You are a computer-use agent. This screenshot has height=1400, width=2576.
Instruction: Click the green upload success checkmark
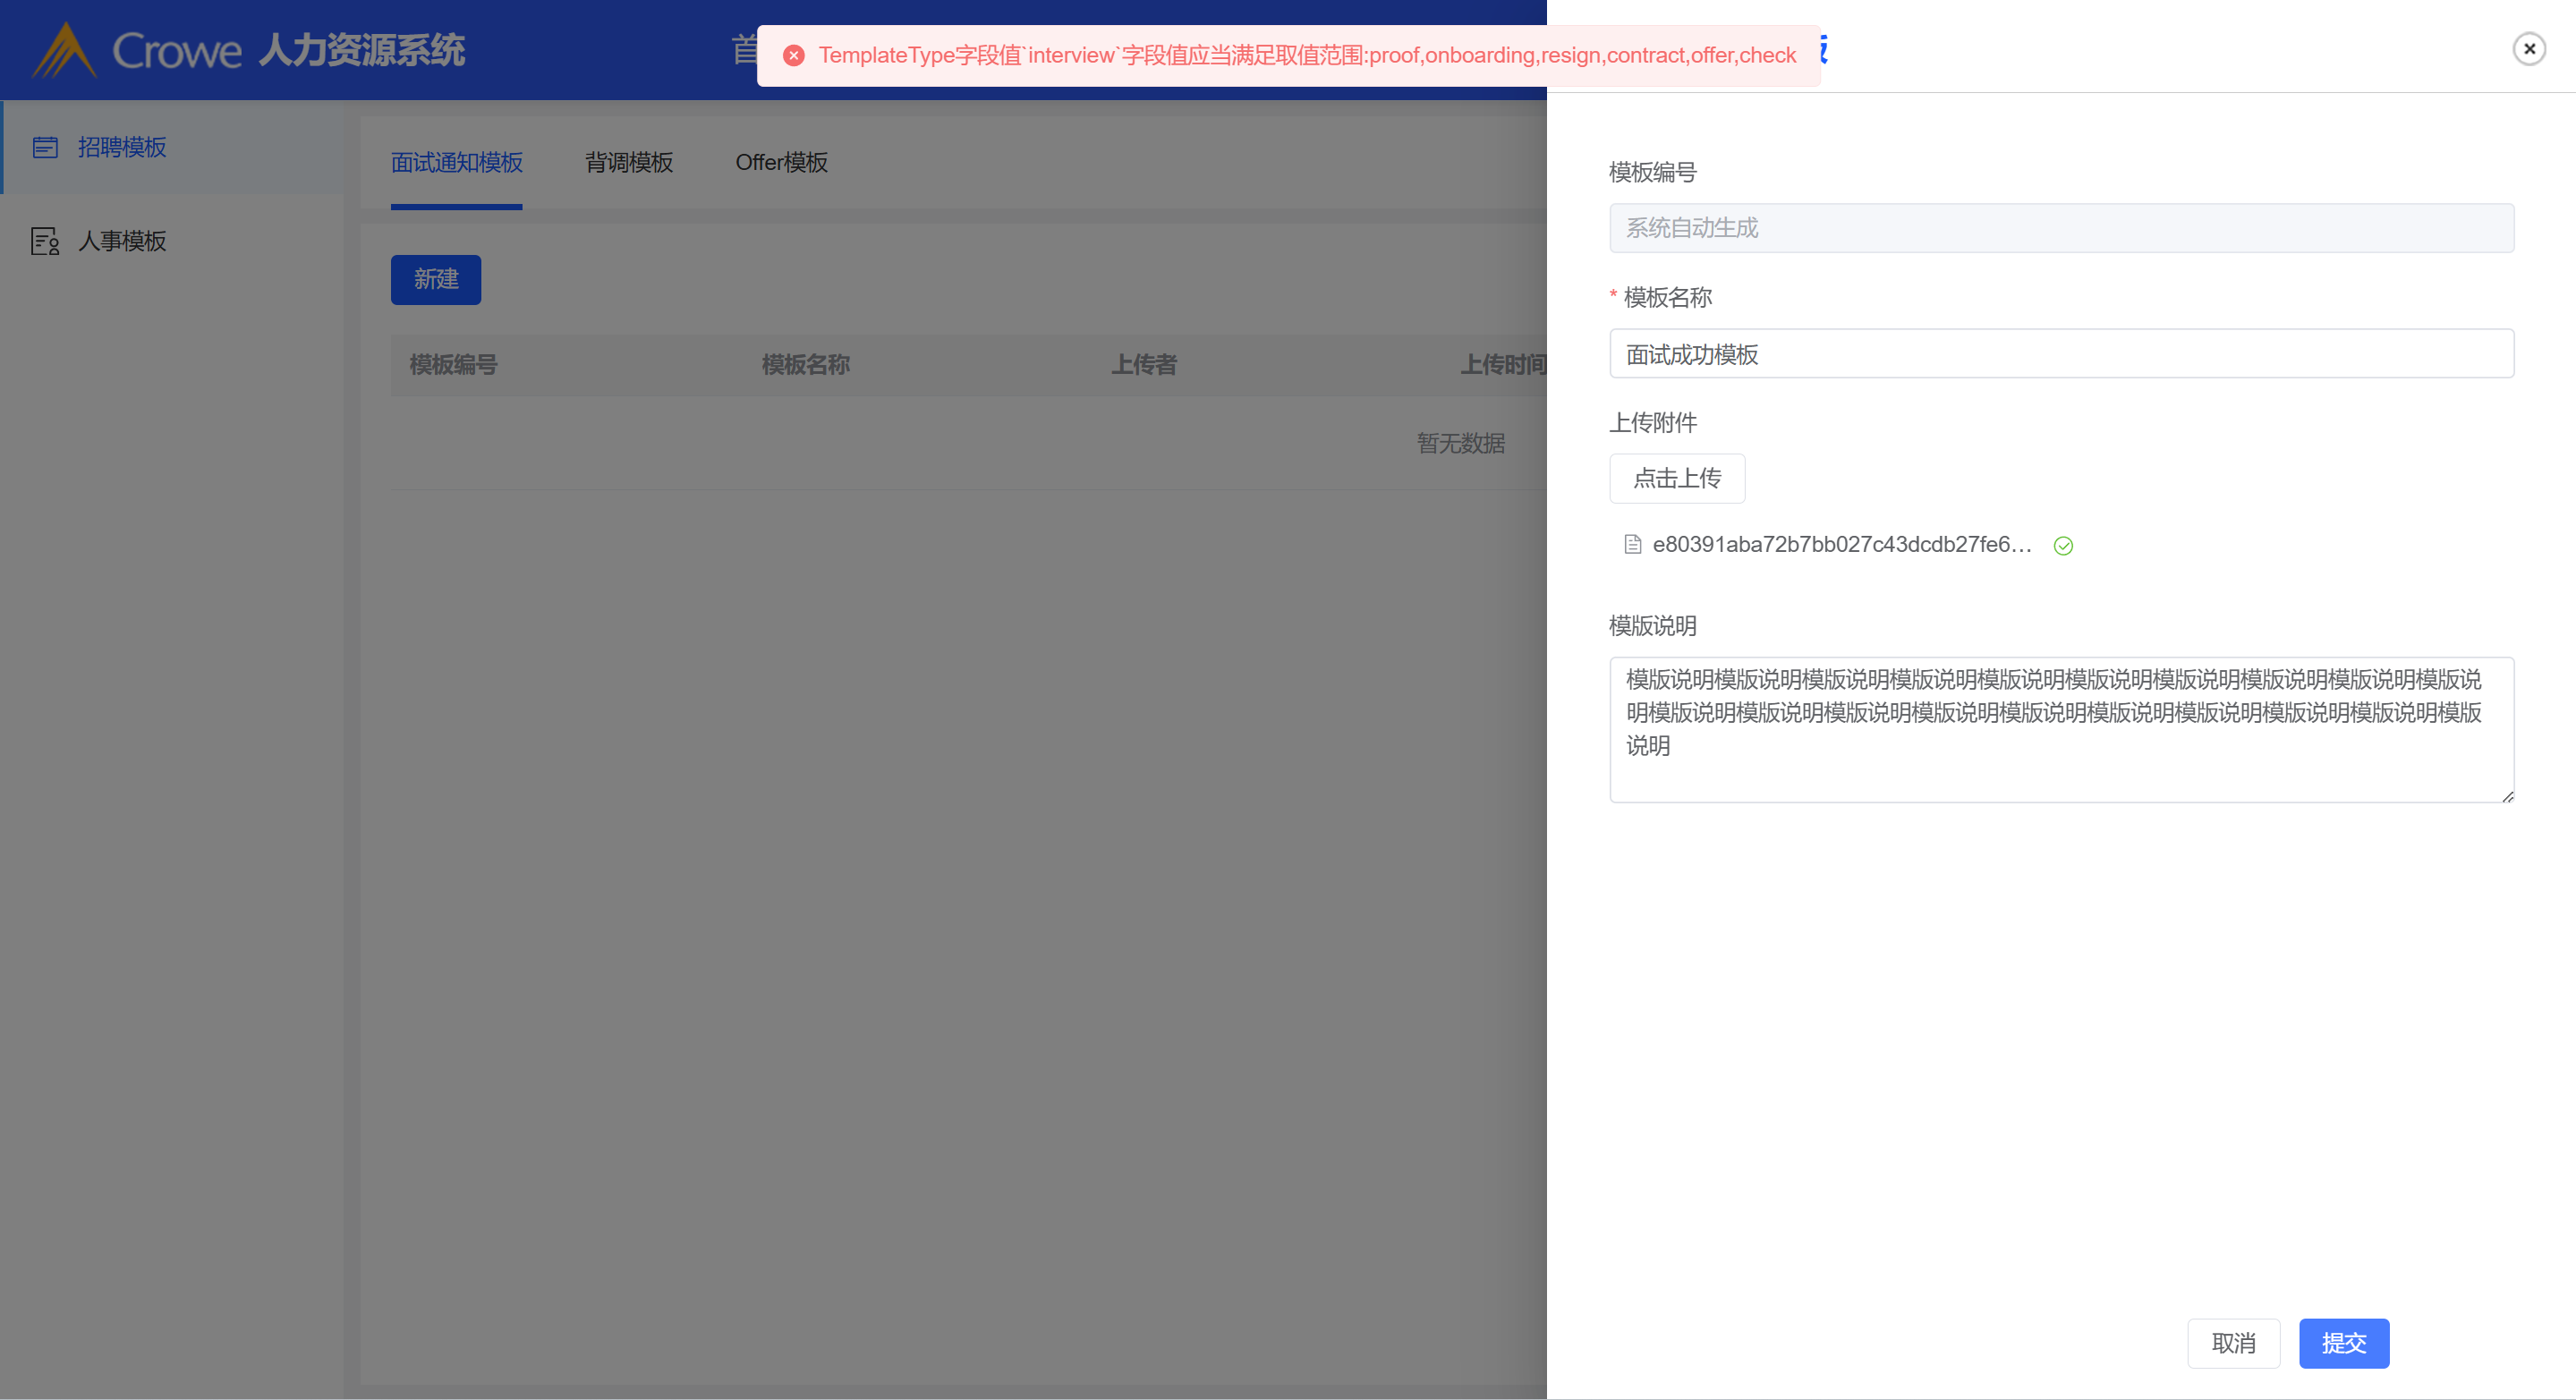2063,546
